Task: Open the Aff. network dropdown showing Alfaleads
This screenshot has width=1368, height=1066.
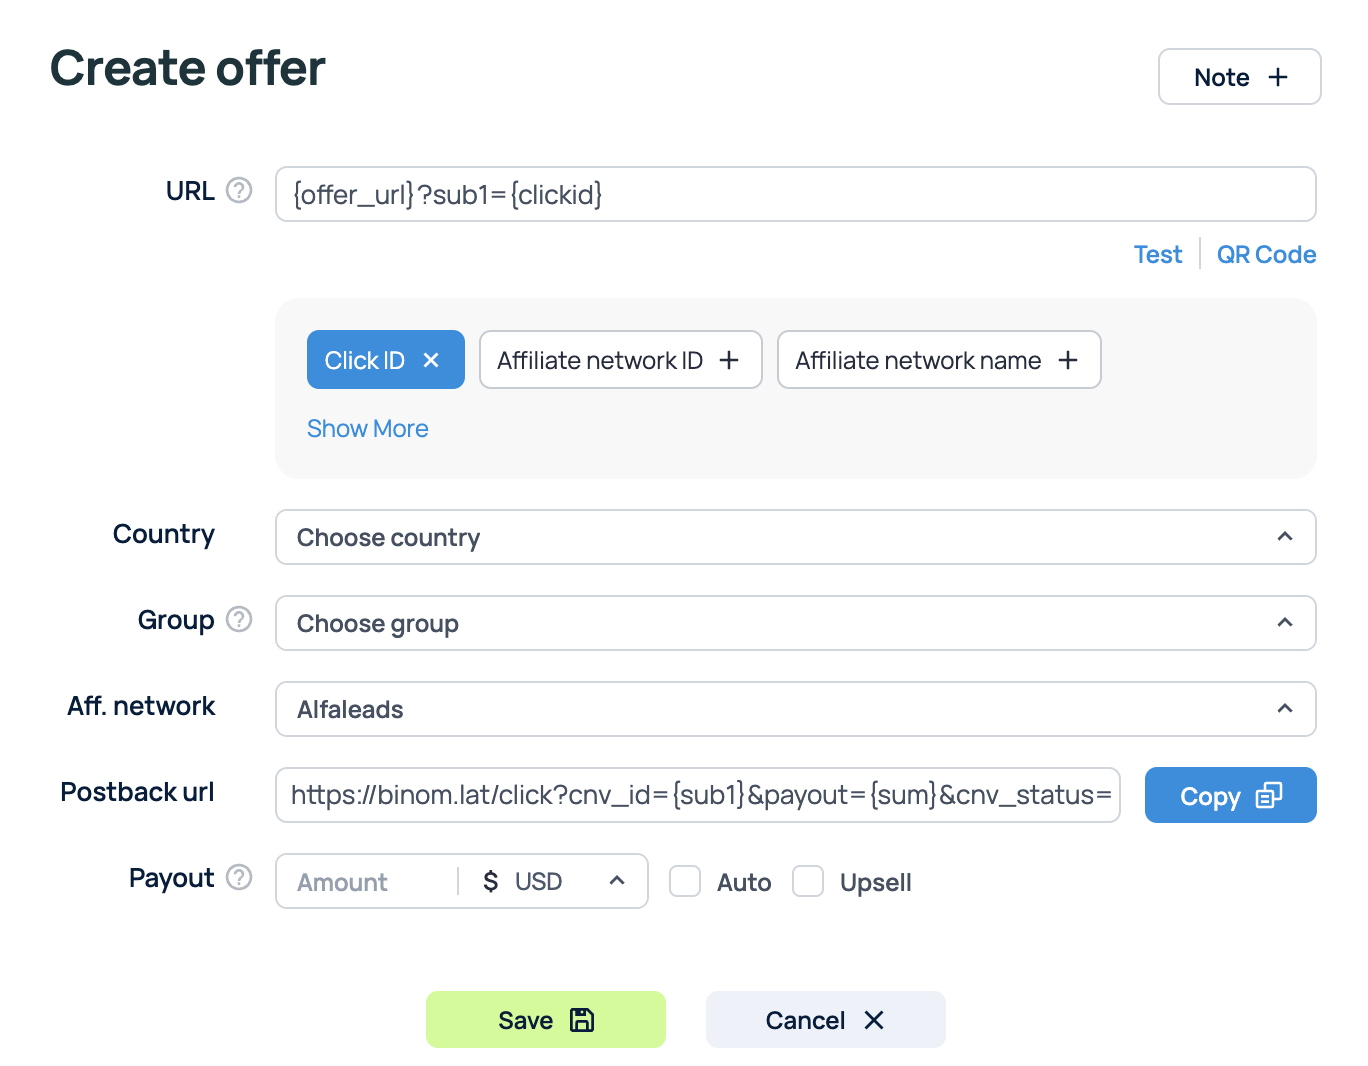Action: 795,709
